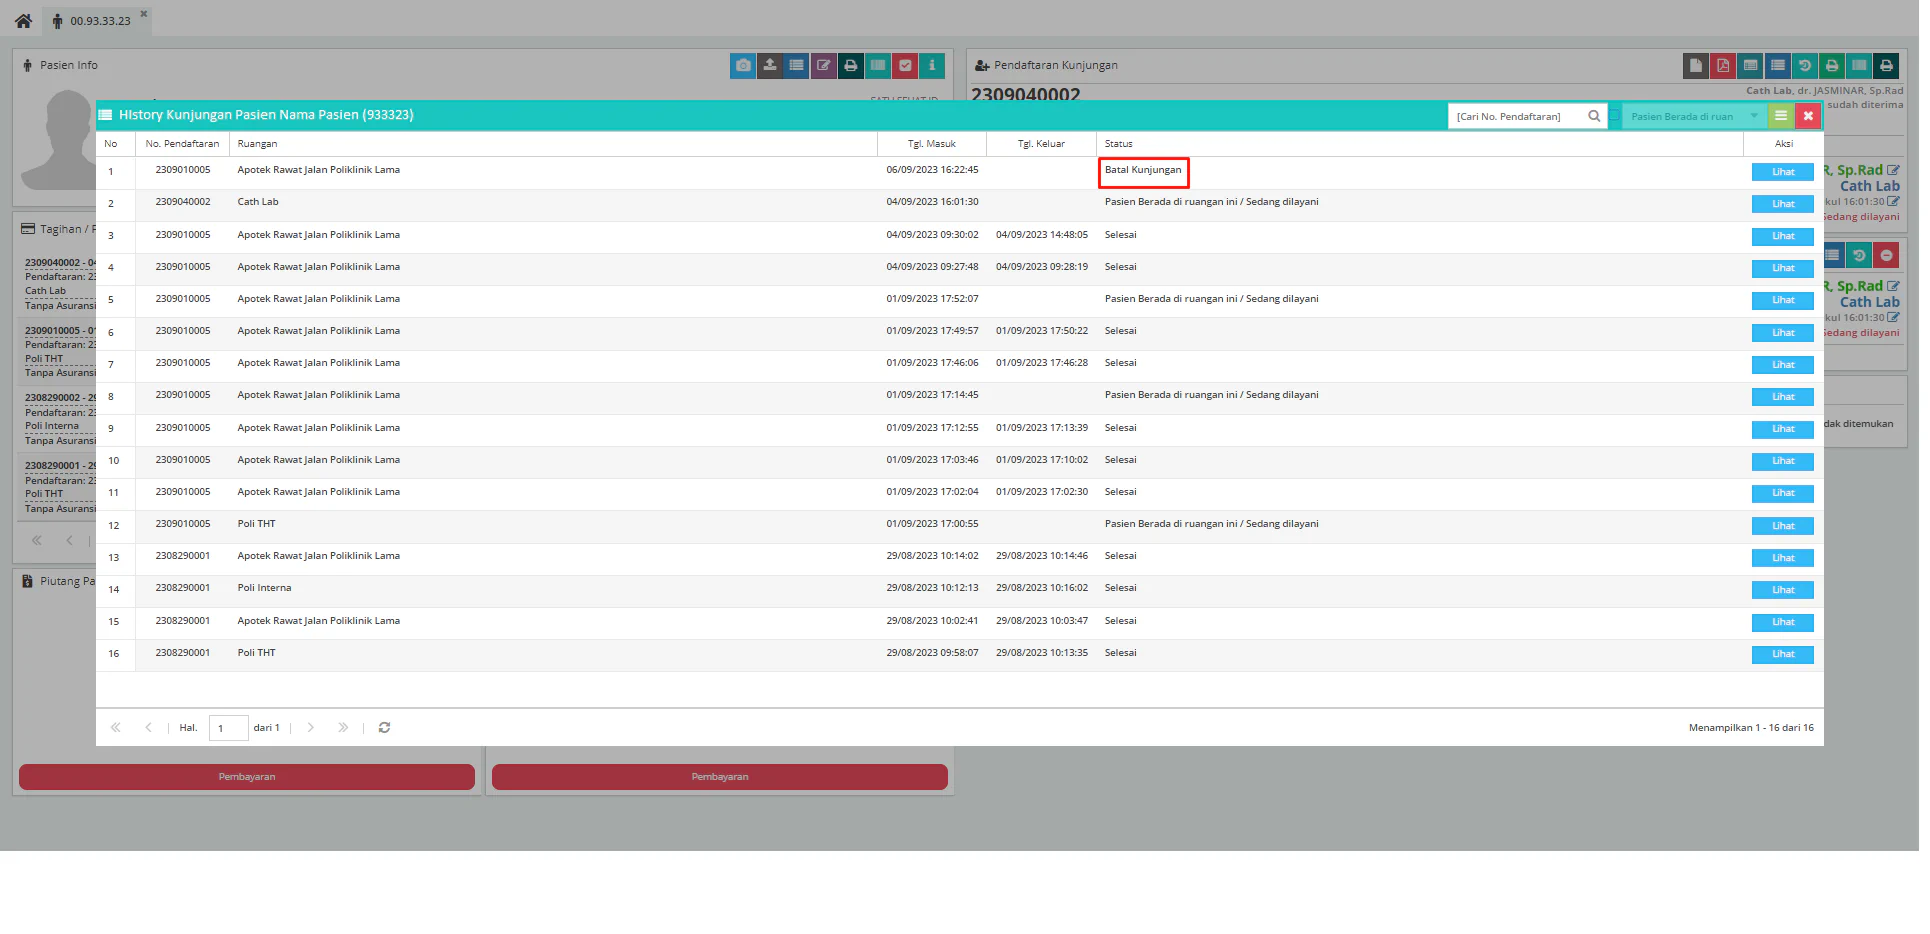This screenshot has height=934, width=1930.
Task: Refresh the History Kunjungan table
Action: (x=384, y=728)
